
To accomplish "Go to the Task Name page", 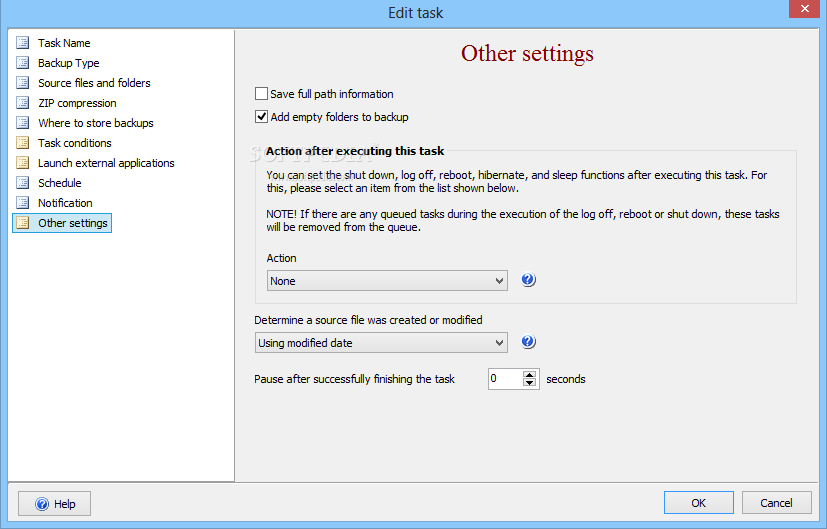I will coord(64,43).
